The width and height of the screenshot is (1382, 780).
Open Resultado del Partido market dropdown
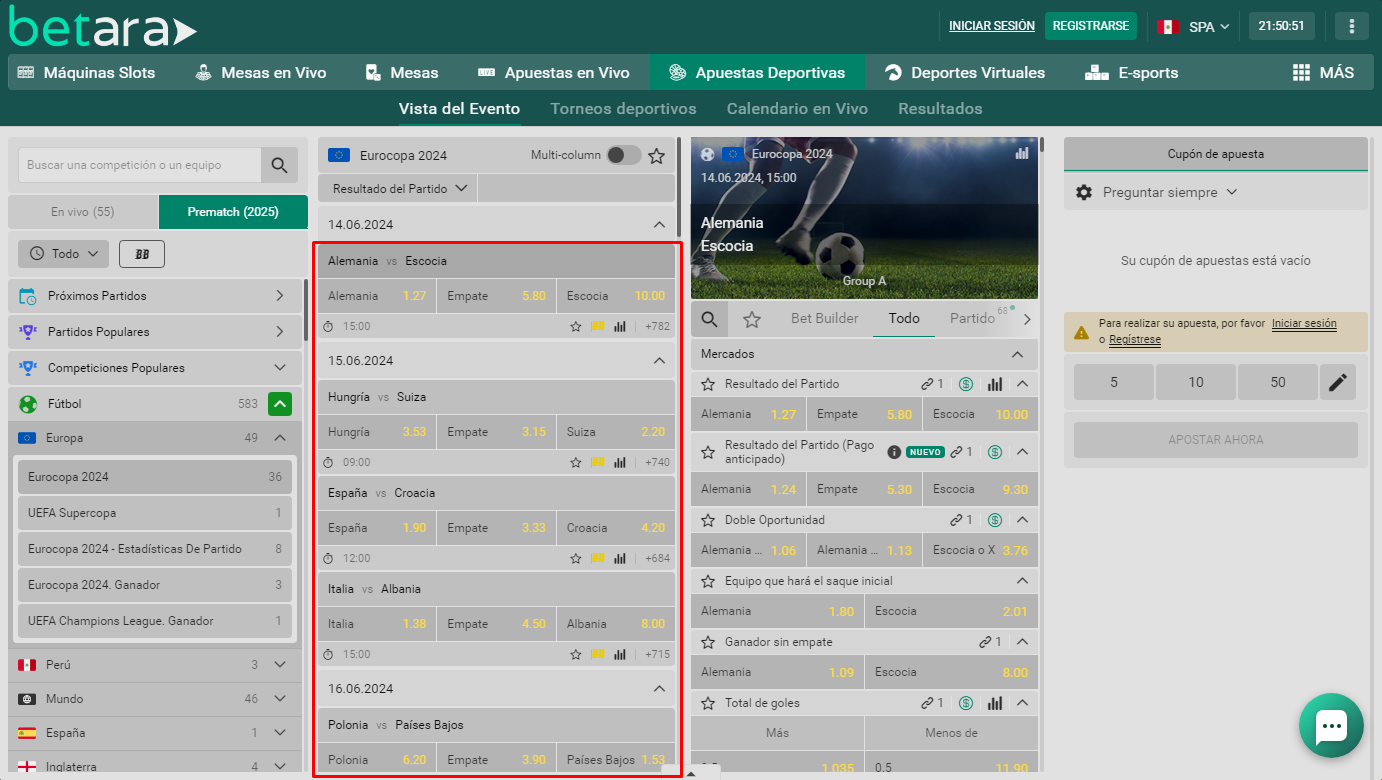[x=398, y=188]
